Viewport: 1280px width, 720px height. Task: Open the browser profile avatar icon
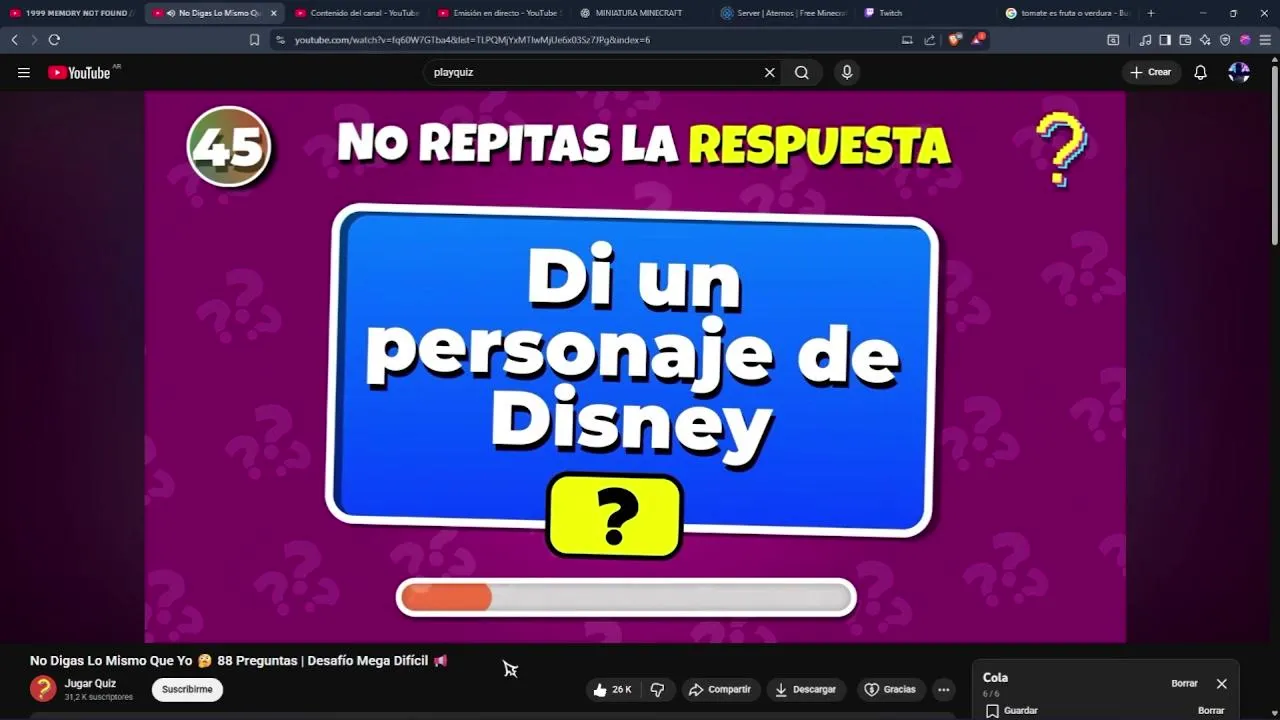(x=1245, y=40)
